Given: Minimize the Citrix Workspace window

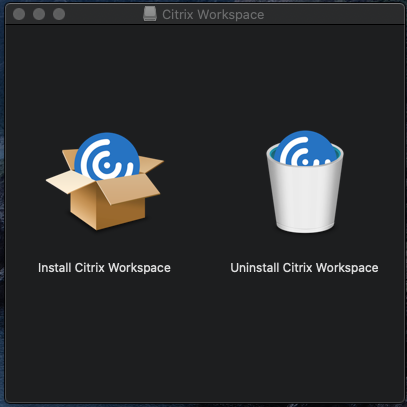Looking at the screenshot, I should [39, 14].
